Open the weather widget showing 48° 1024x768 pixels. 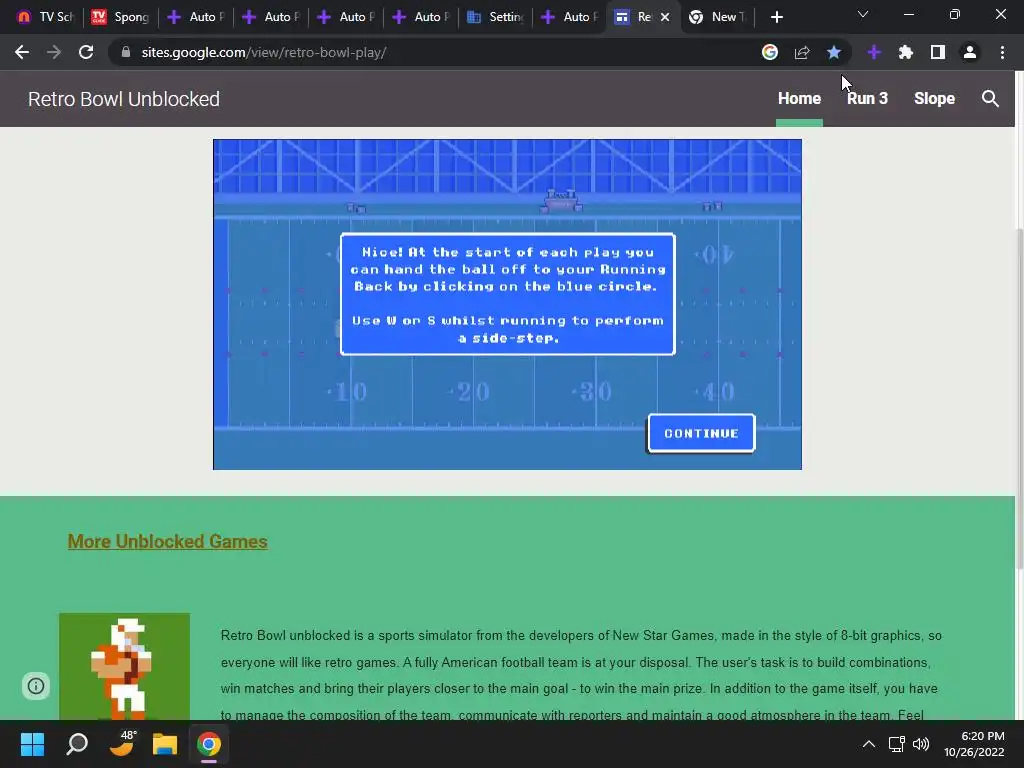click(121, 743)
